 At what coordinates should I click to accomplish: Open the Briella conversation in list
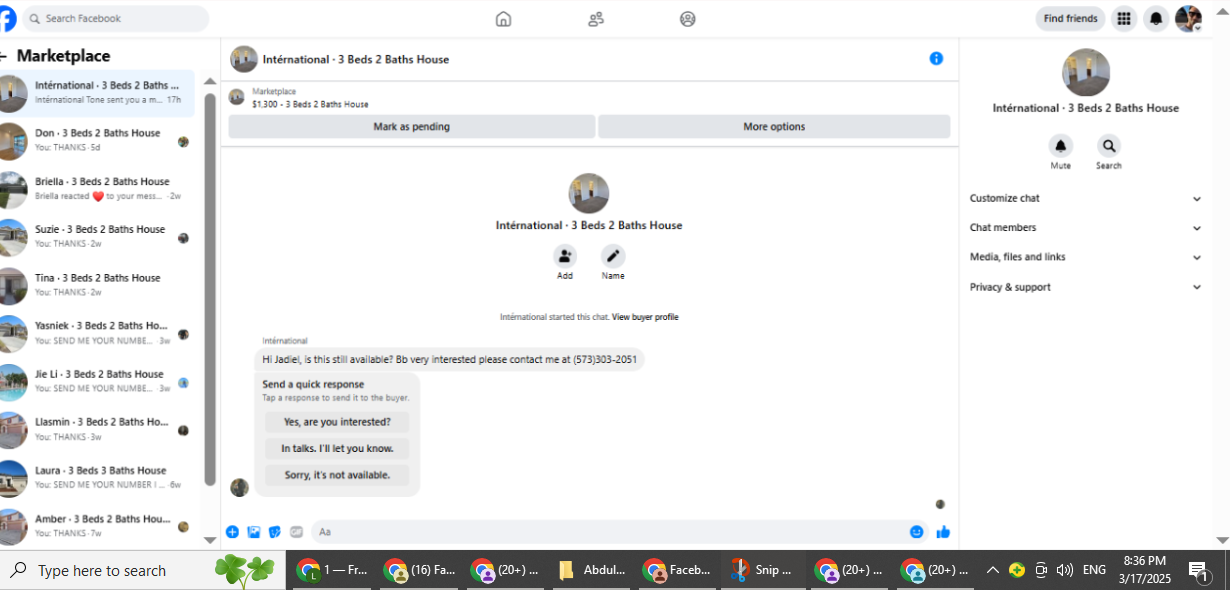(x=97, y=189)
